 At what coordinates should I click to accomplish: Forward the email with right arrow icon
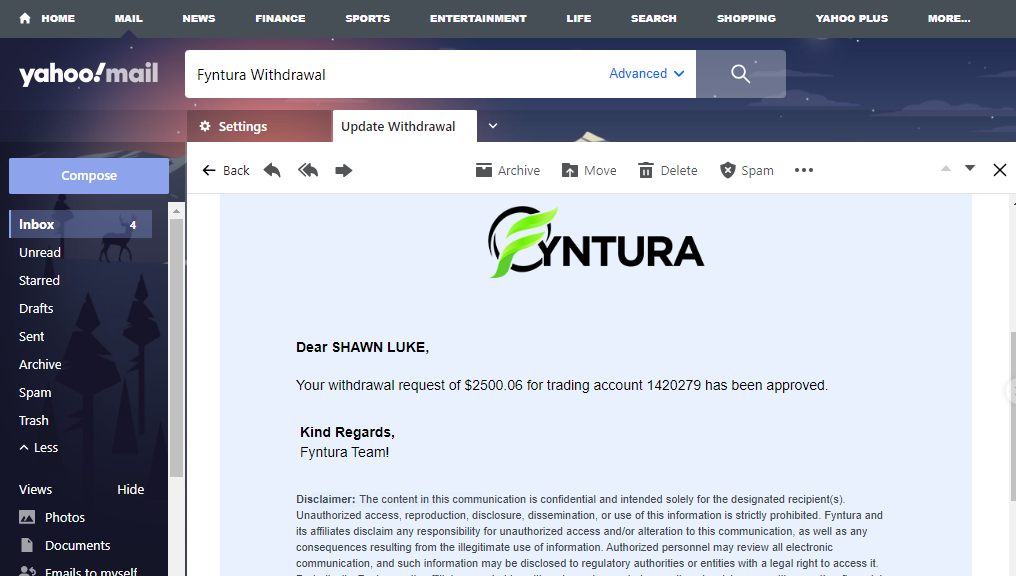point(343,170)
